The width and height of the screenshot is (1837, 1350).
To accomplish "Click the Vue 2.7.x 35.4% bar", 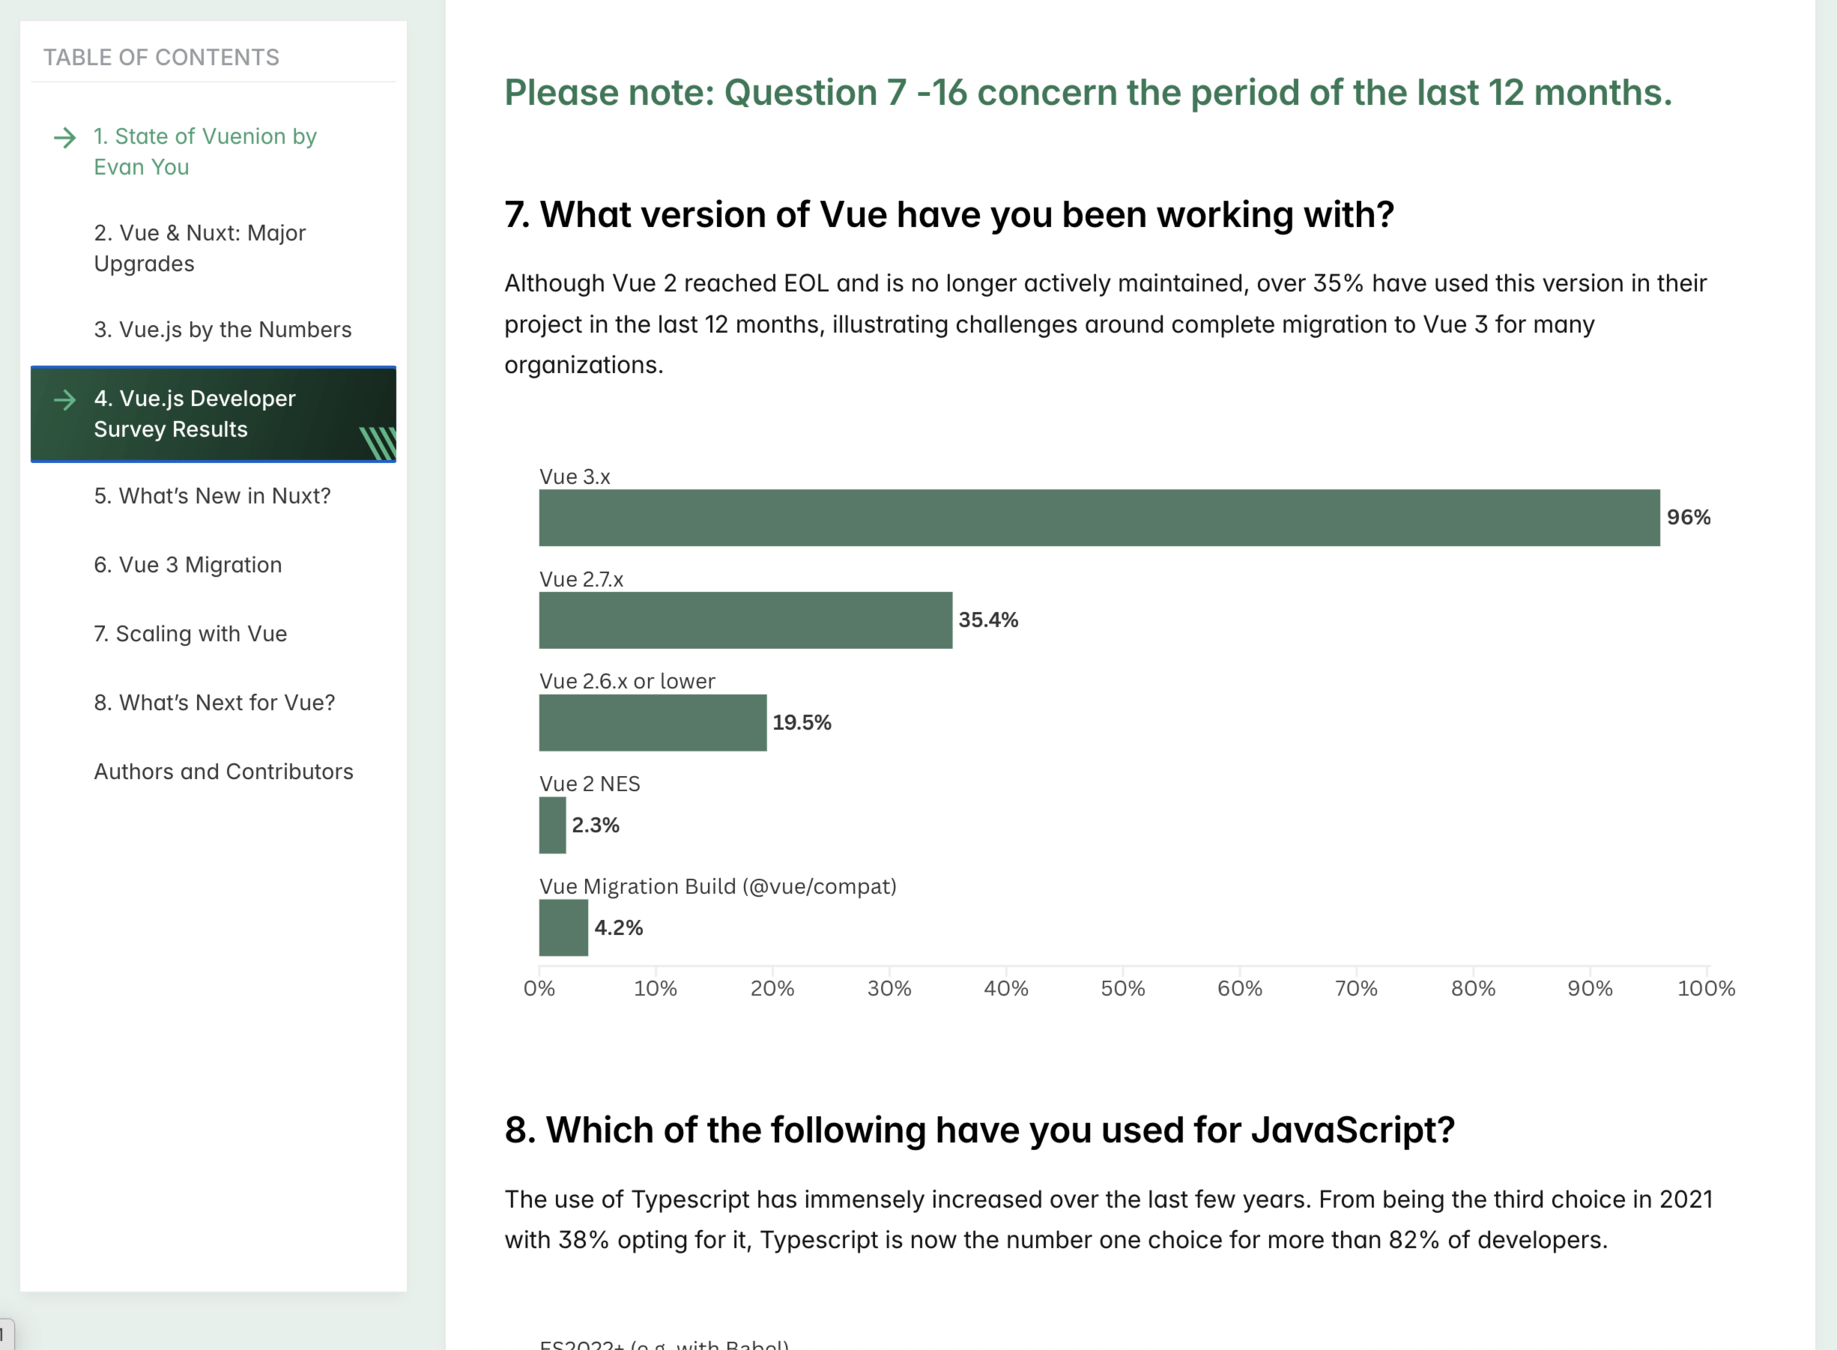I will (x=745, y=620).
